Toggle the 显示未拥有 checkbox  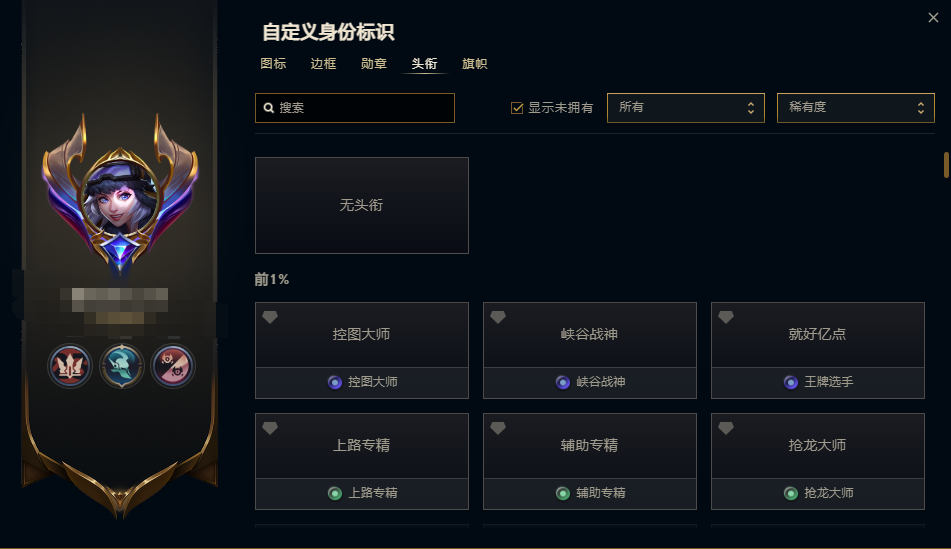[517, 108]
